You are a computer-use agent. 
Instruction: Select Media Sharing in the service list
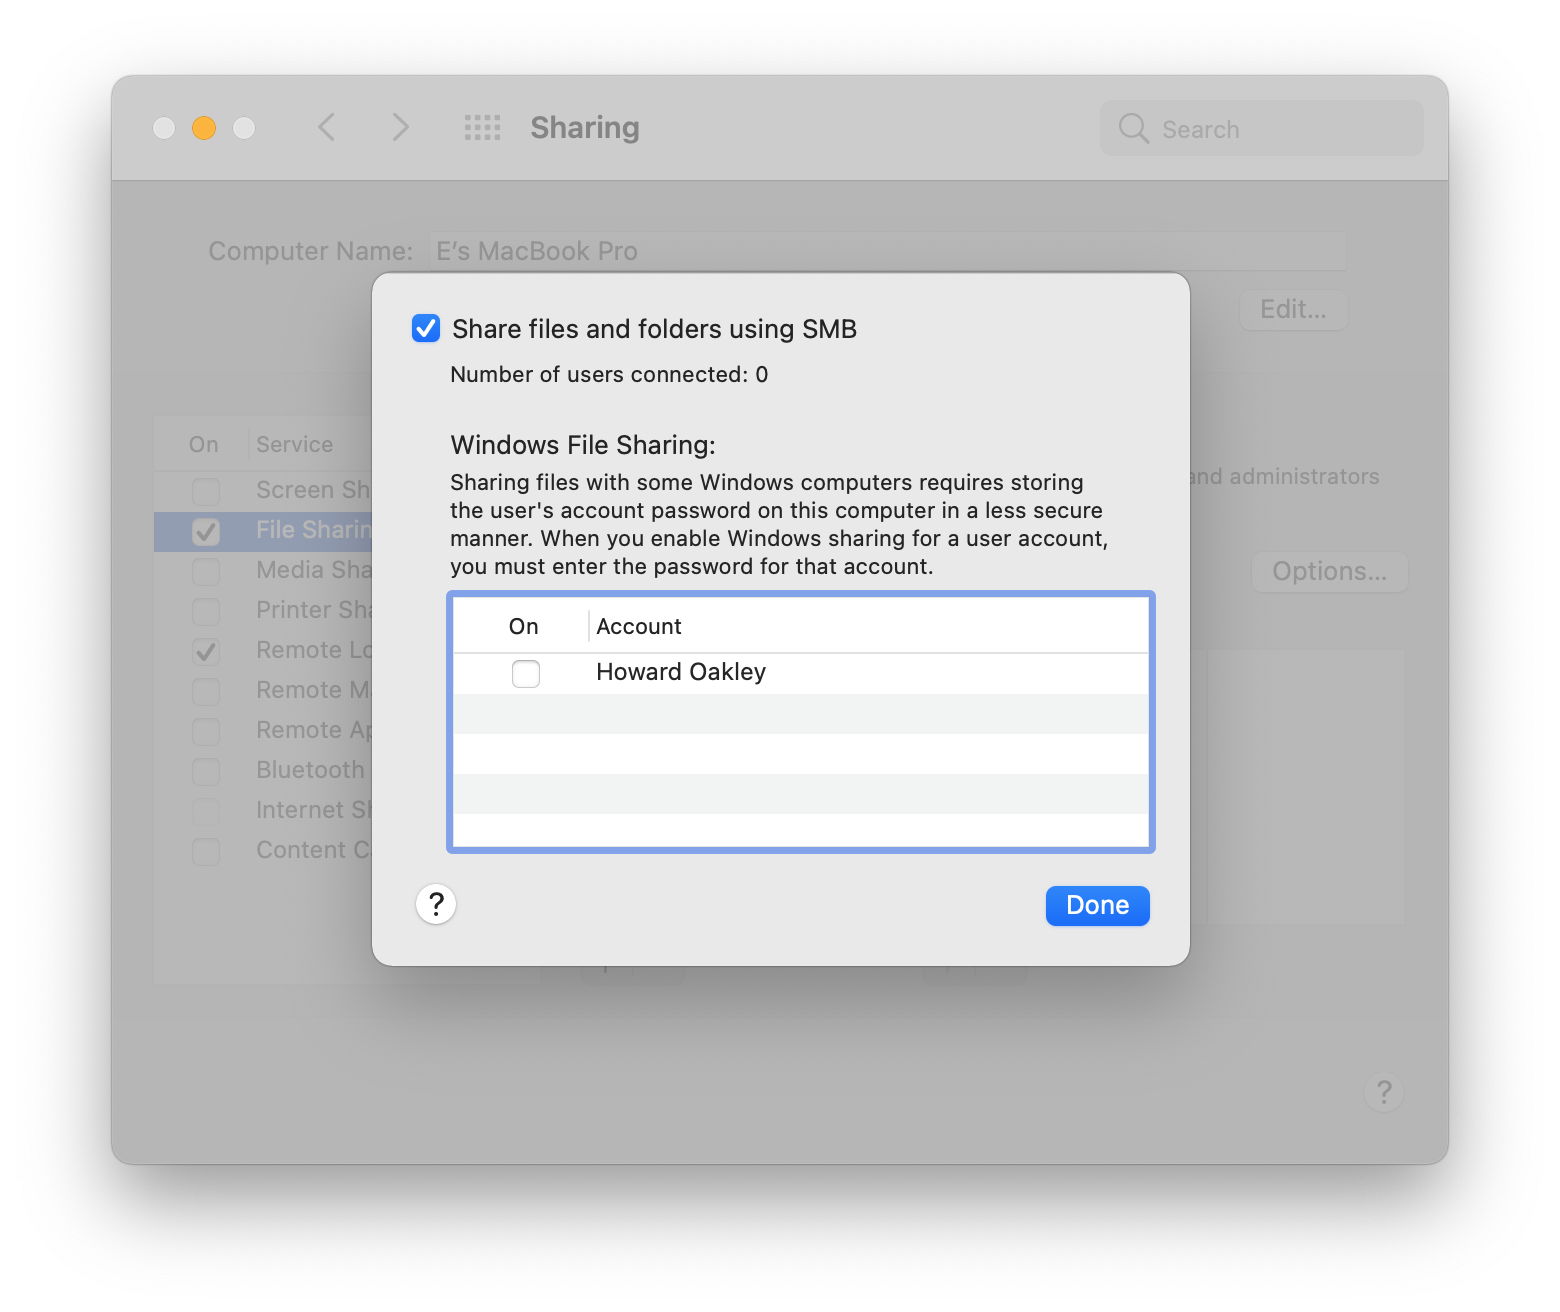pos(312,570)
